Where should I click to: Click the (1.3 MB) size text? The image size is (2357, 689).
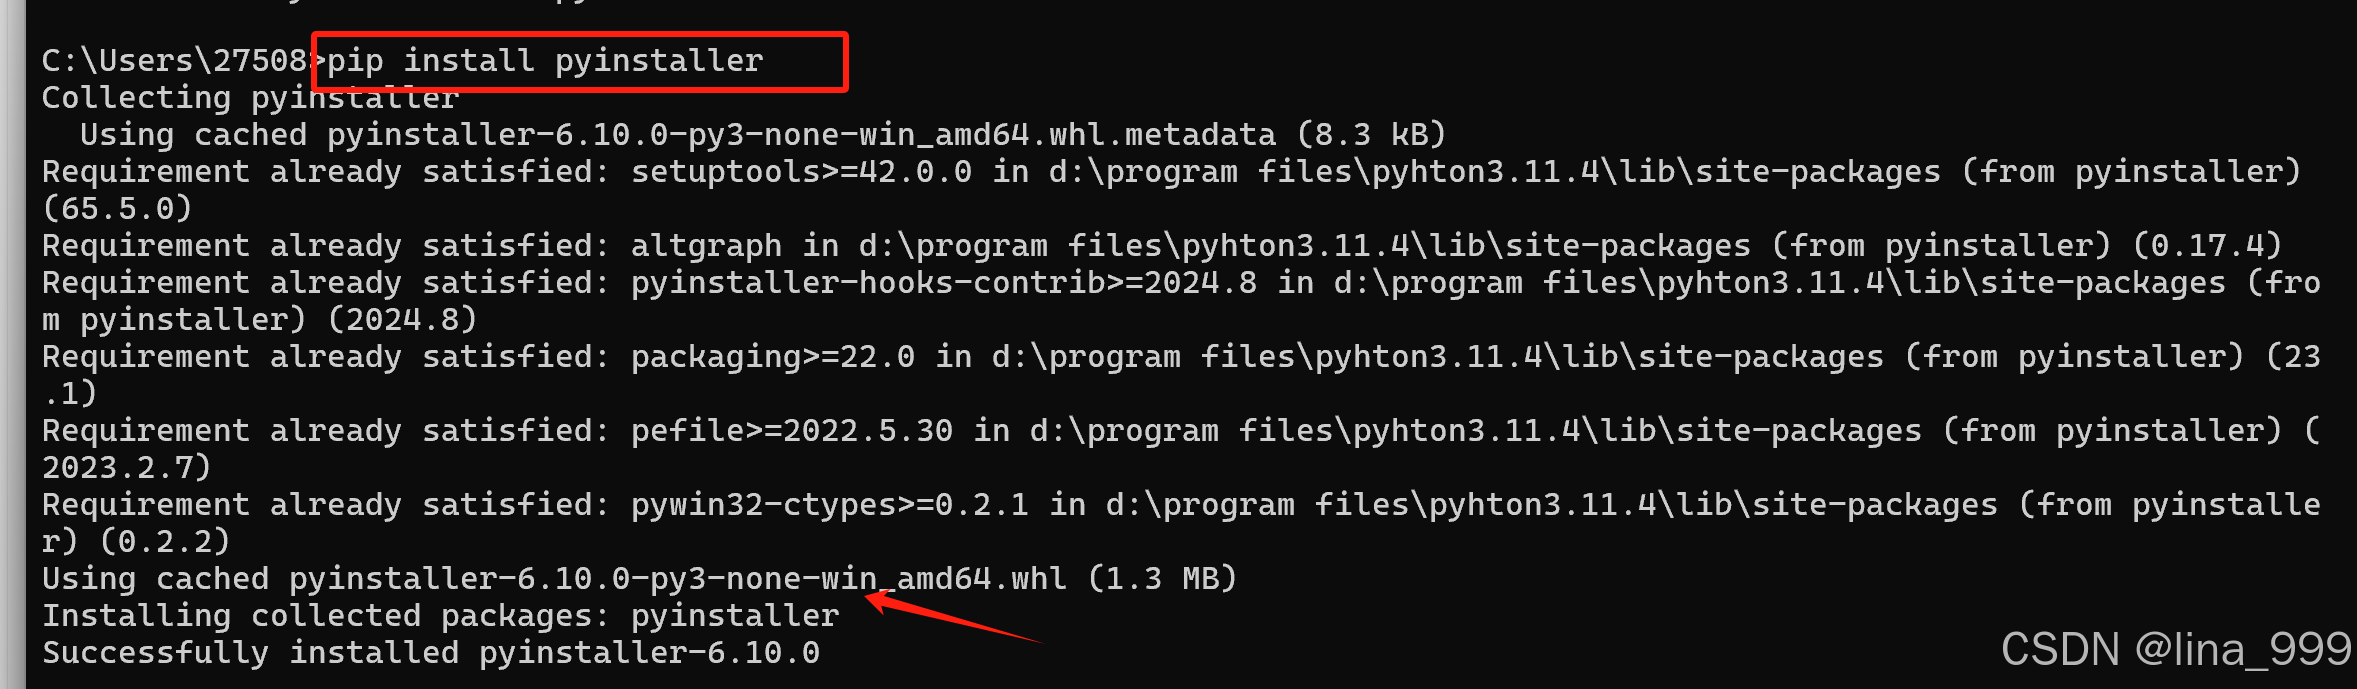(x=1162, y=579)
